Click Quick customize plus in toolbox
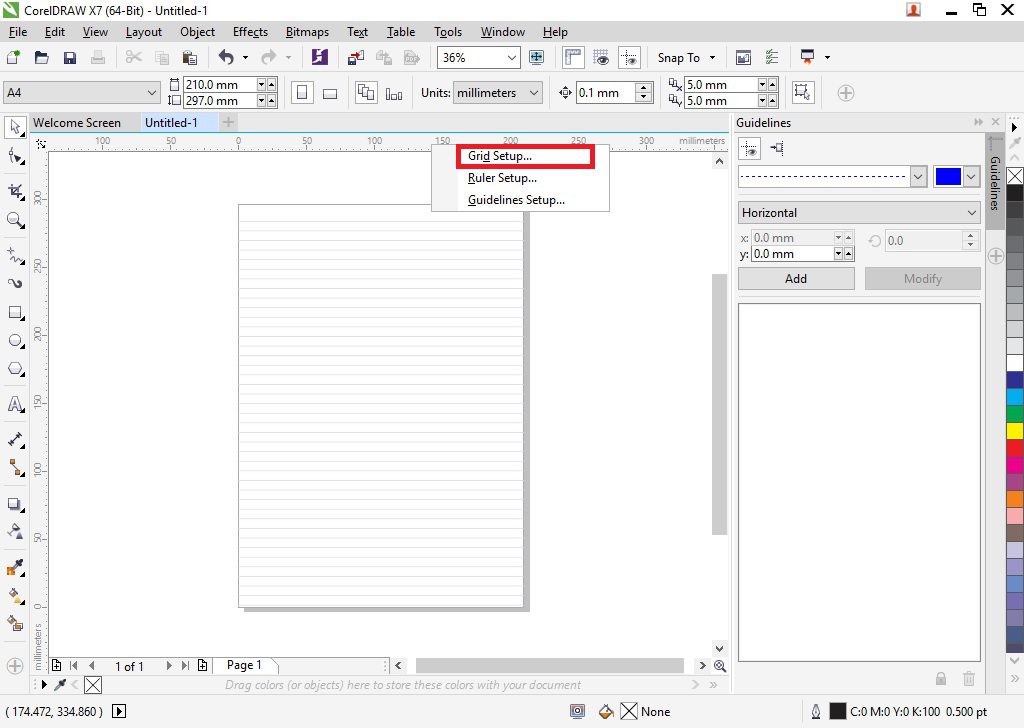Image resolution: width=1024 pixels, height=728 pixels. (15, 666)
